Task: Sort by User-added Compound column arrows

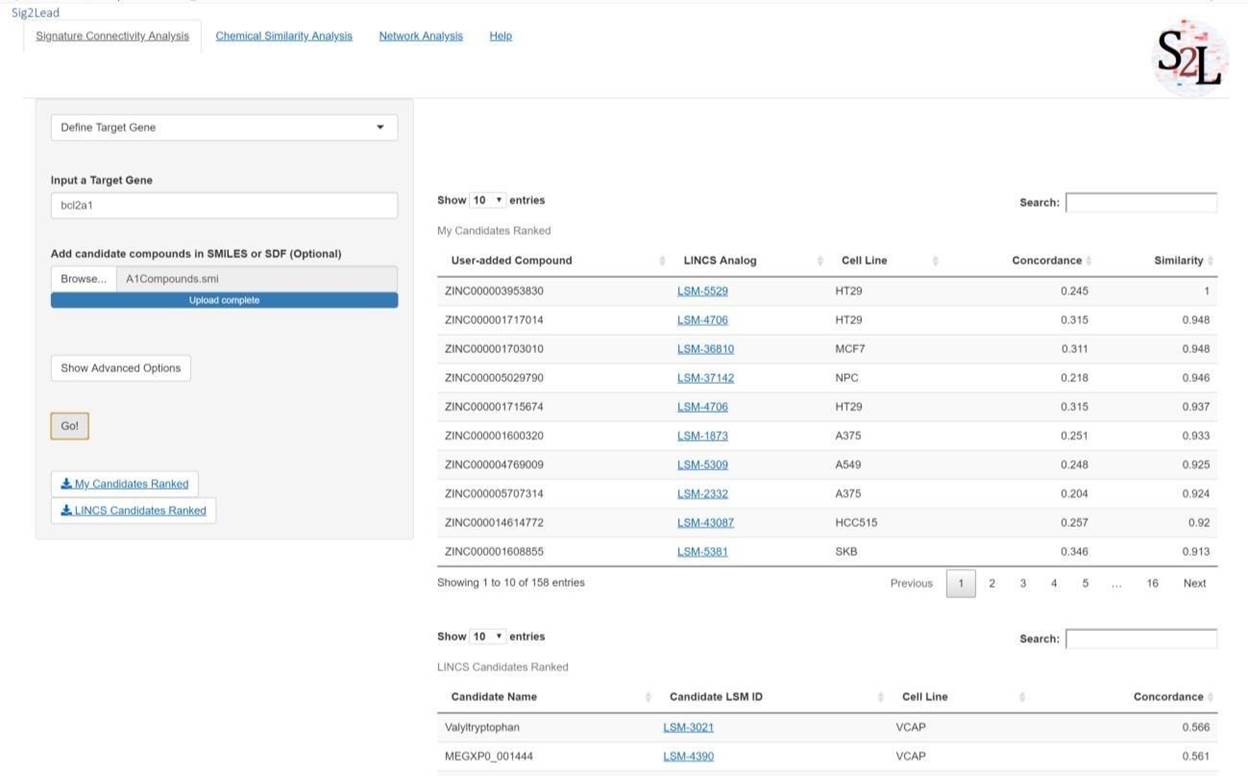Action: [662, 261]
